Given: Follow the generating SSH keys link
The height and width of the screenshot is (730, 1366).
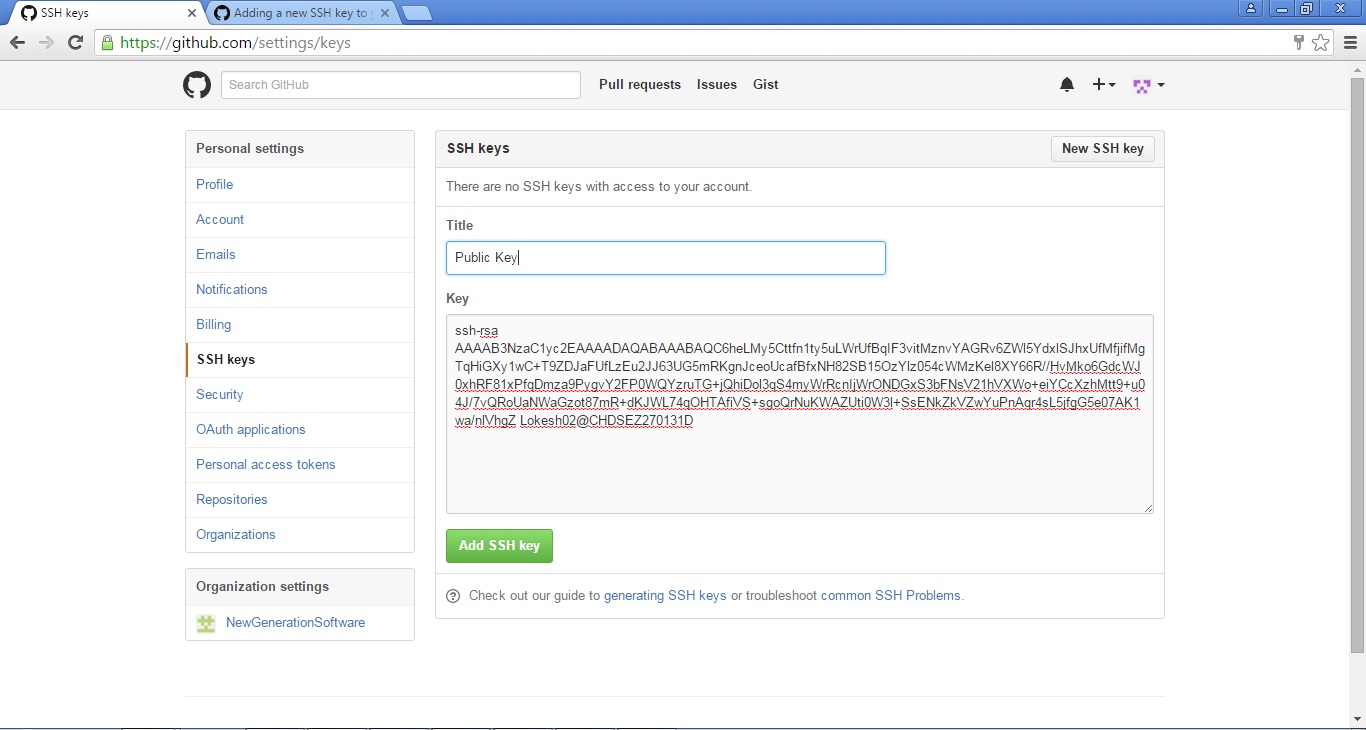Looking at the screenshot, I should pos(665,596).
